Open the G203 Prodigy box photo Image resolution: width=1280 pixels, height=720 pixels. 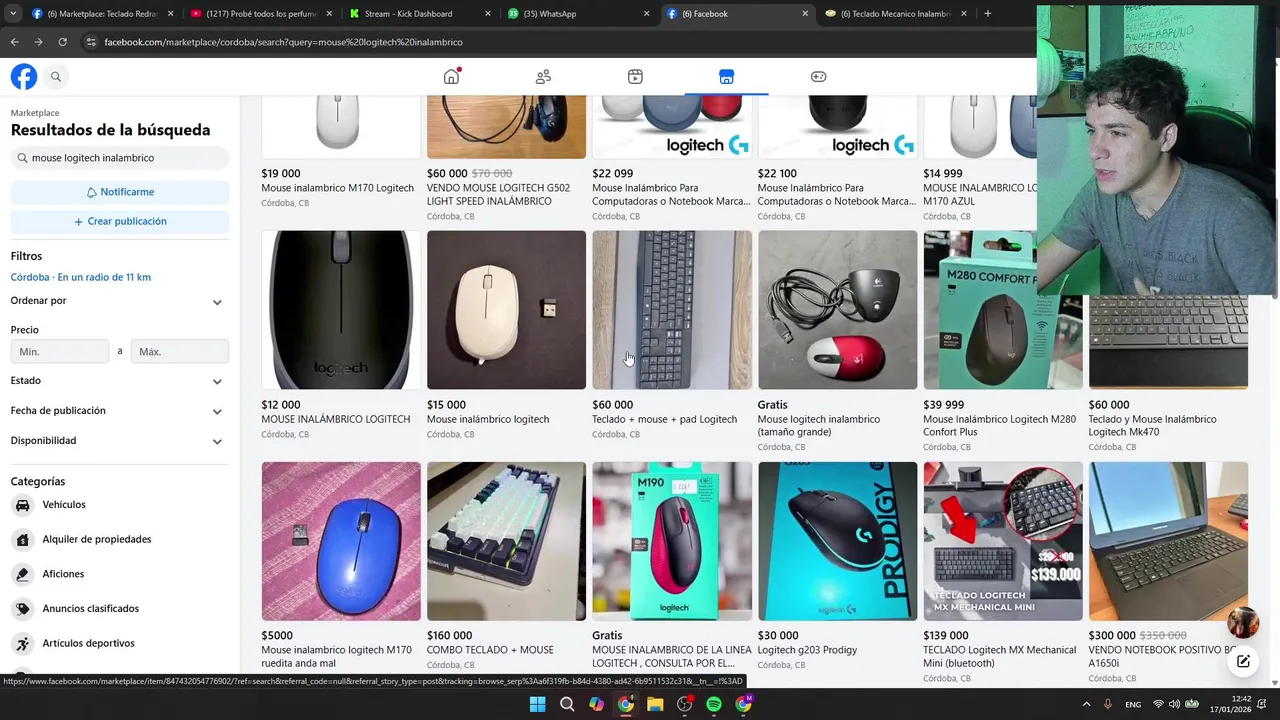coord(837,541)
